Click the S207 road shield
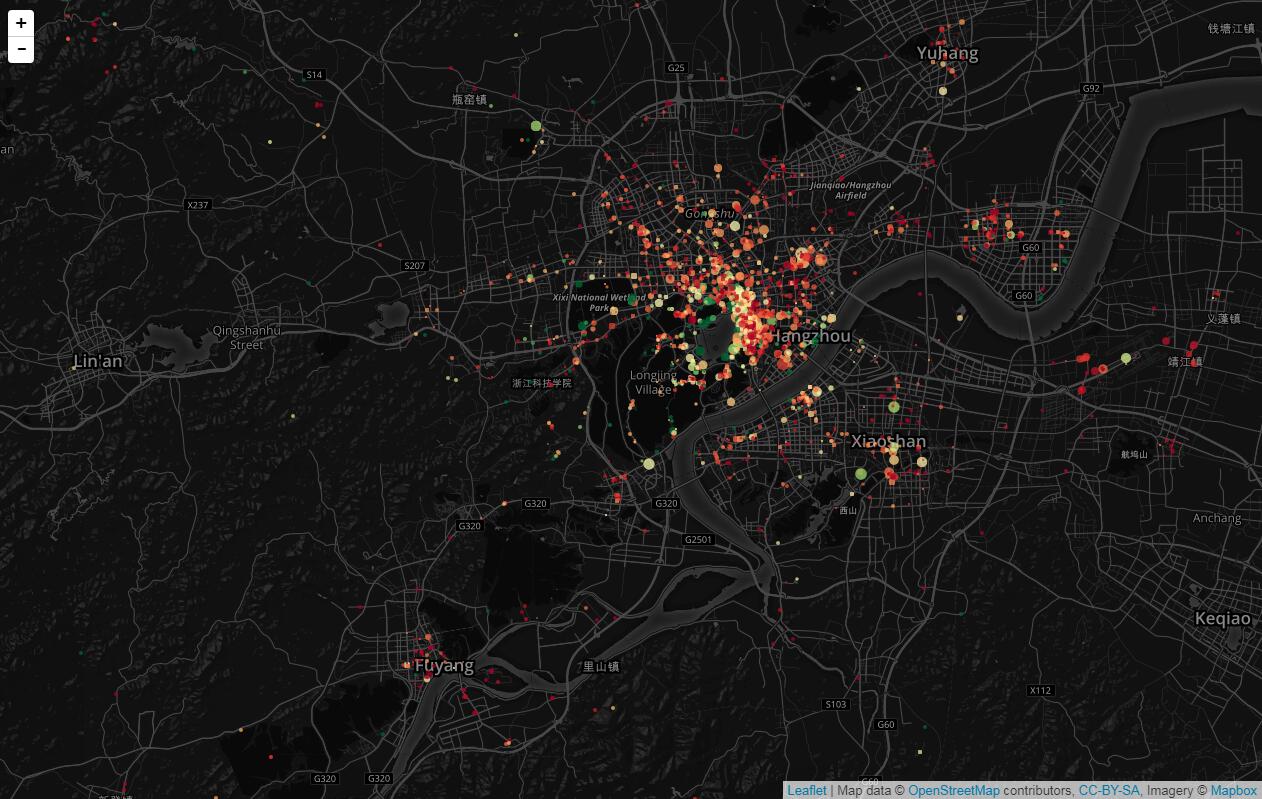The image size is (1262, 799). pyautogui.click(x=414, y=265)
